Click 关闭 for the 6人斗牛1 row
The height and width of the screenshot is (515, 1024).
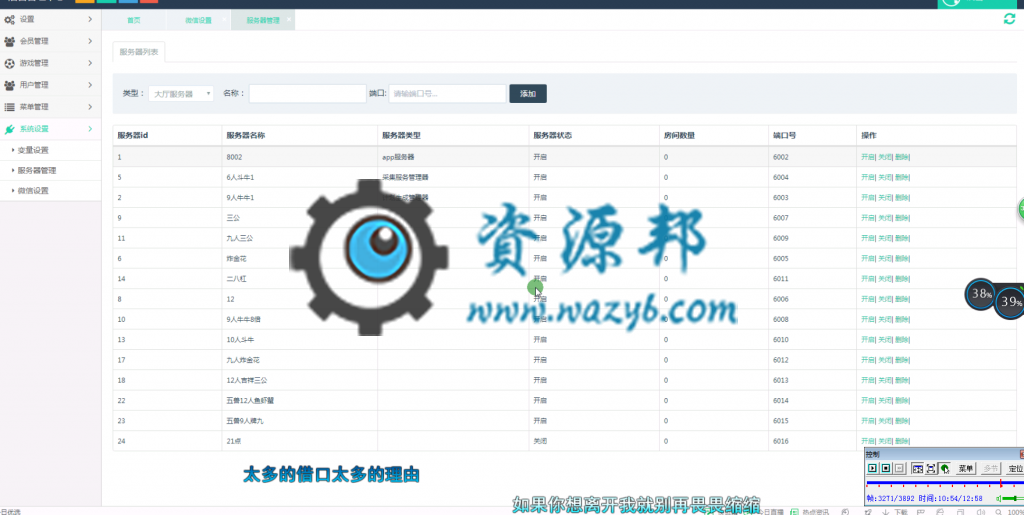(x=884, y=178)
